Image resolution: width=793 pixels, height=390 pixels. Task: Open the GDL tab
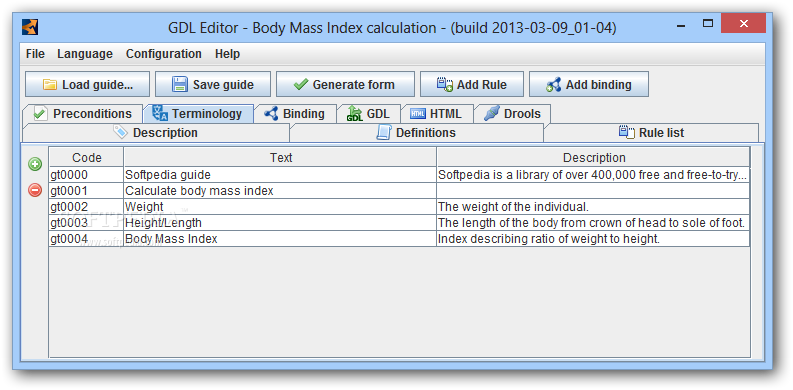tap(369, 114)
